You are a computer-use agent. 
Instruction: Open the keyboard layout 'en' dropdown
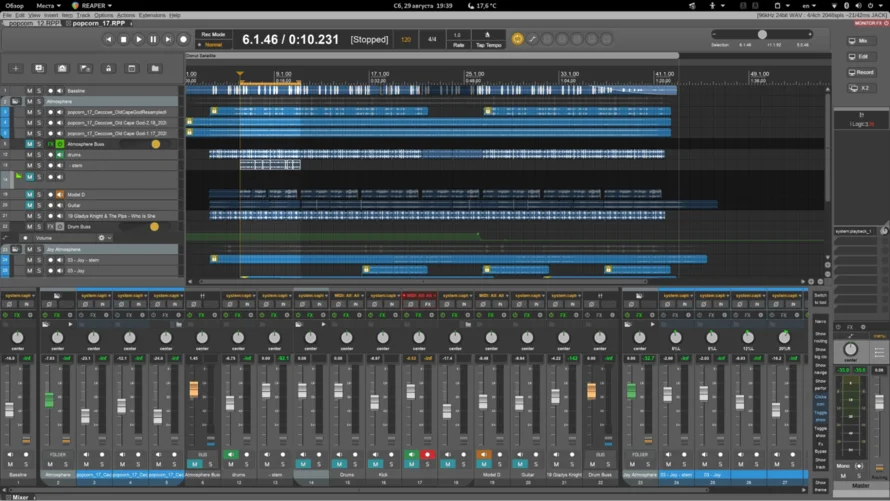pos(809,5)
